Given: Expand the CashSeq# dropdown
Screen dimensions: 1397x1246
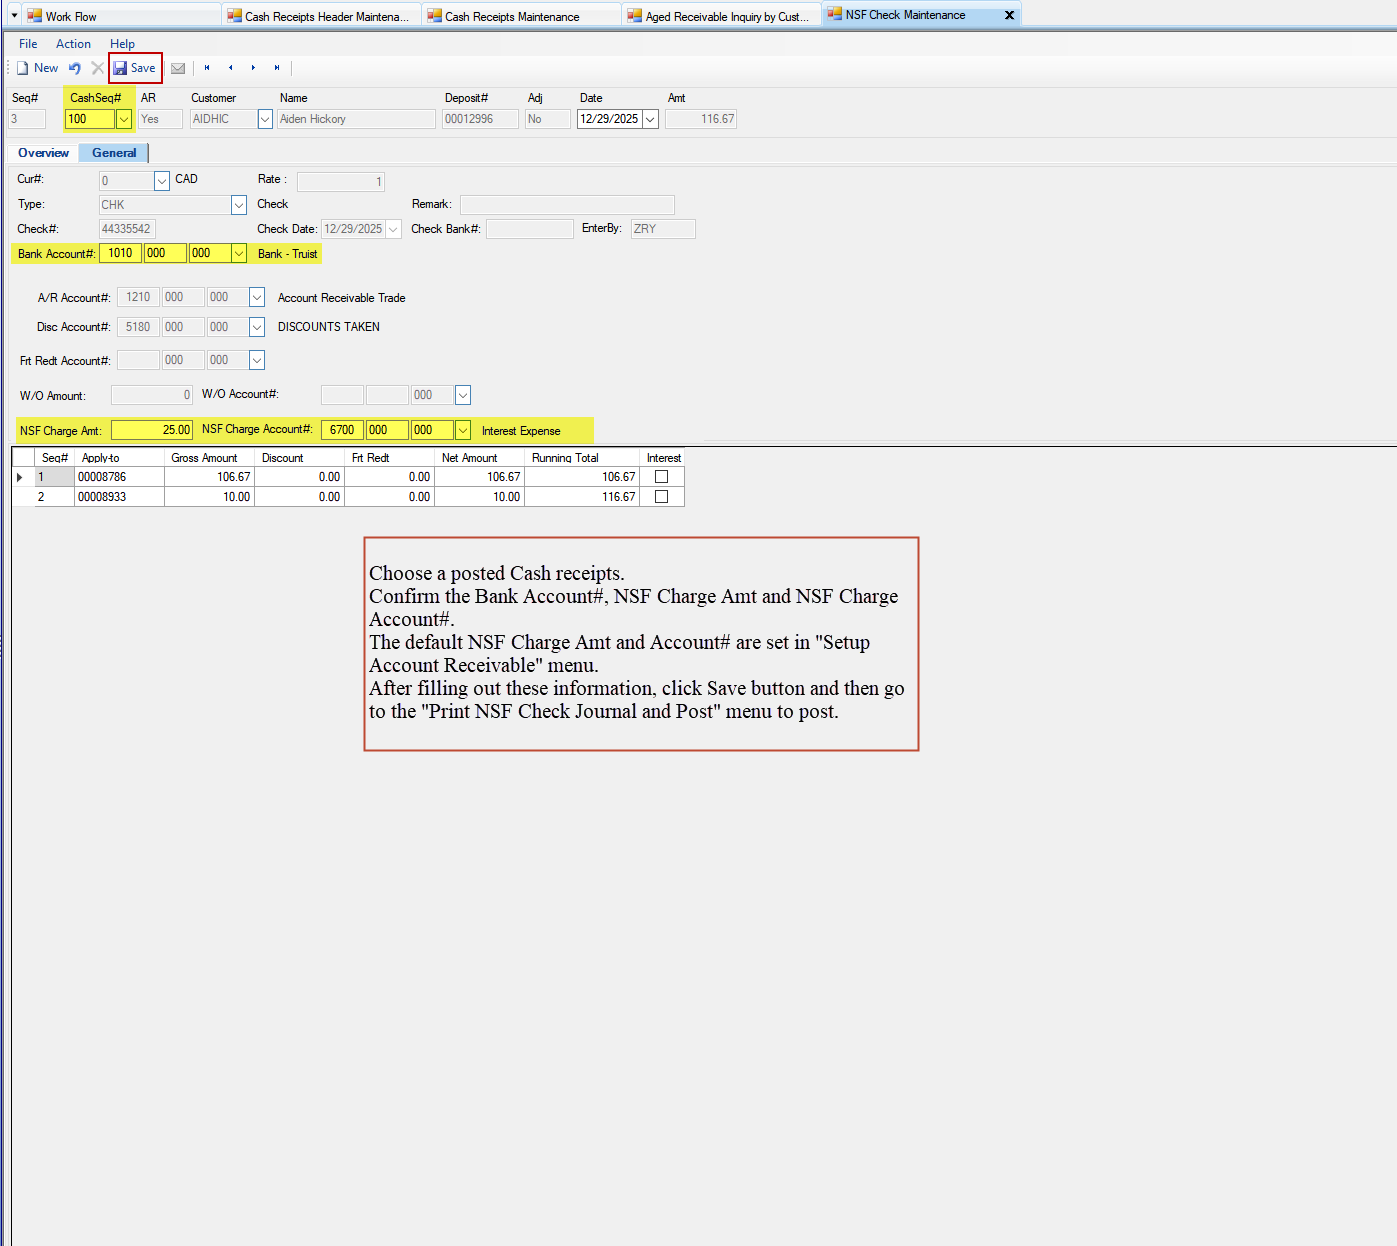Looking at the screenshot, I should (124, 119).
